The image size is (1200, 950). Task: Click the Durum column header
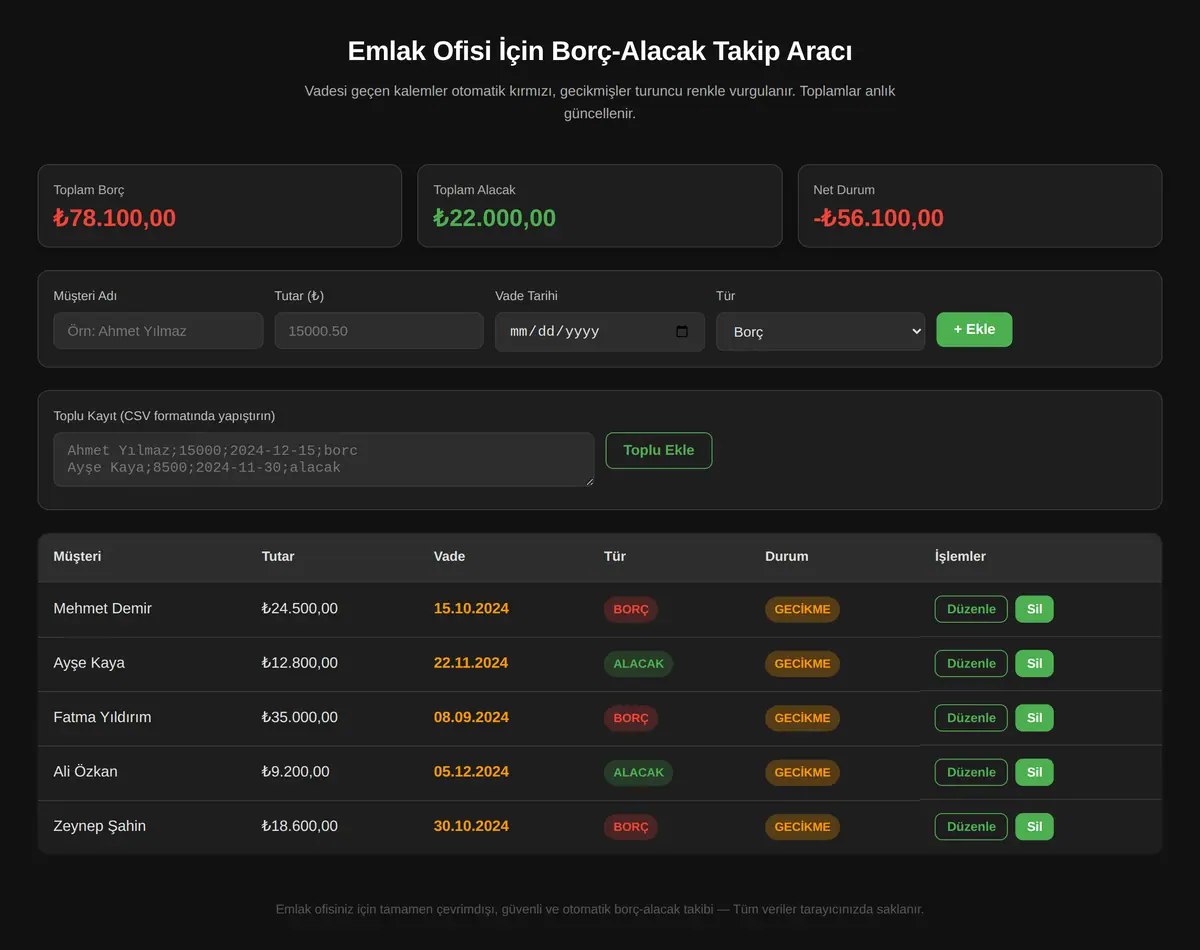[x=787, y=556]
